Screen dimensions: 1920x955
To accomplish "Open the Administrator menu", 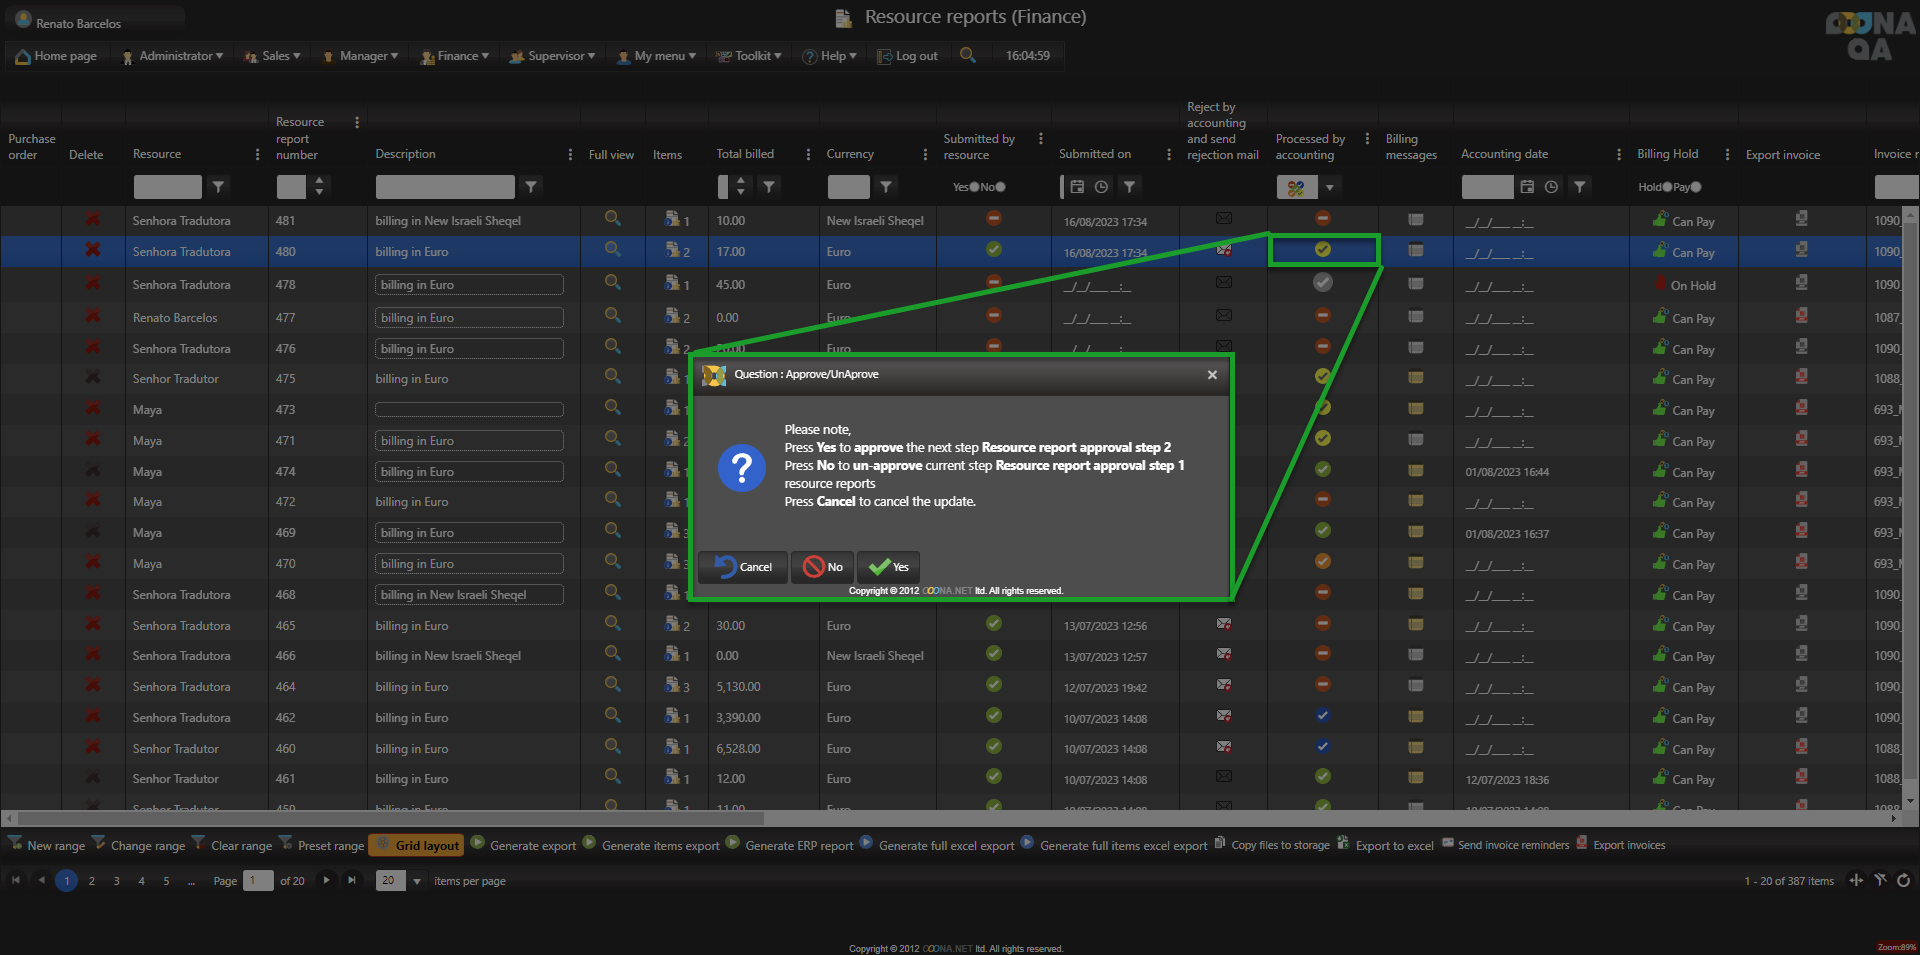I will [x=173, y=56].
